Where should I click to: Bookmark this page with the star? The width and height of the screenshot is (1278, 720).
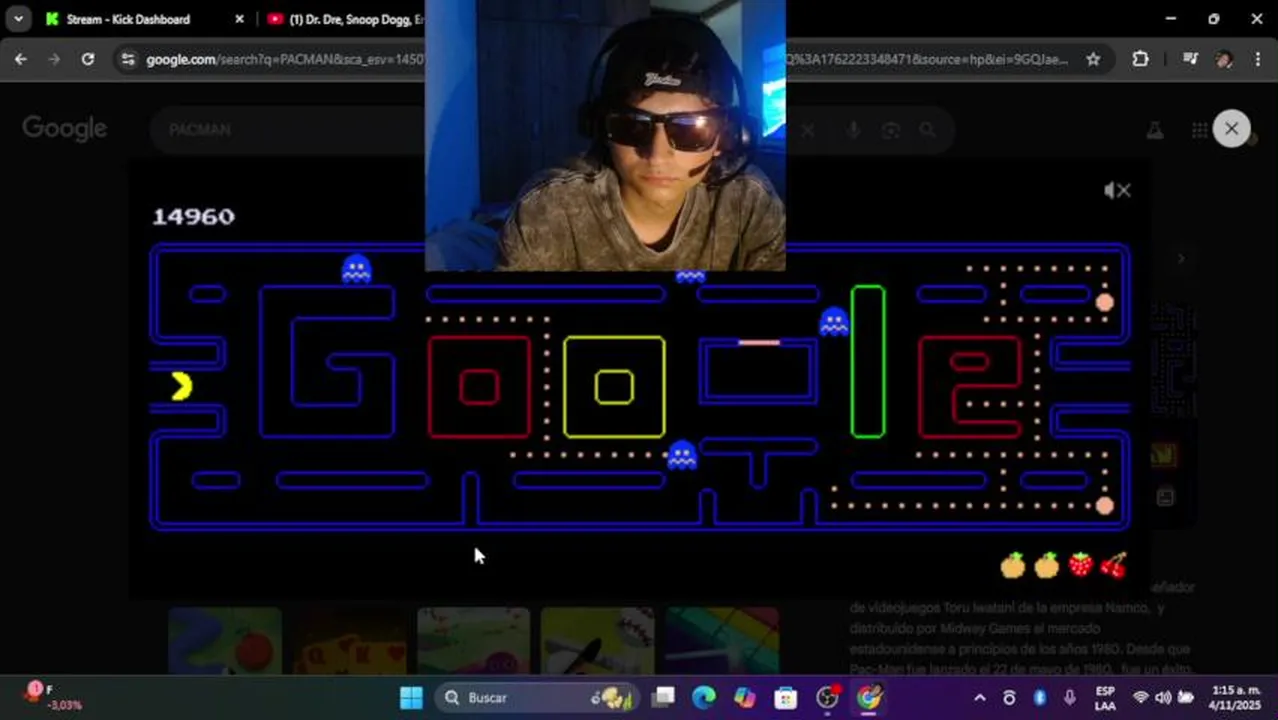tap(1093, 59)
